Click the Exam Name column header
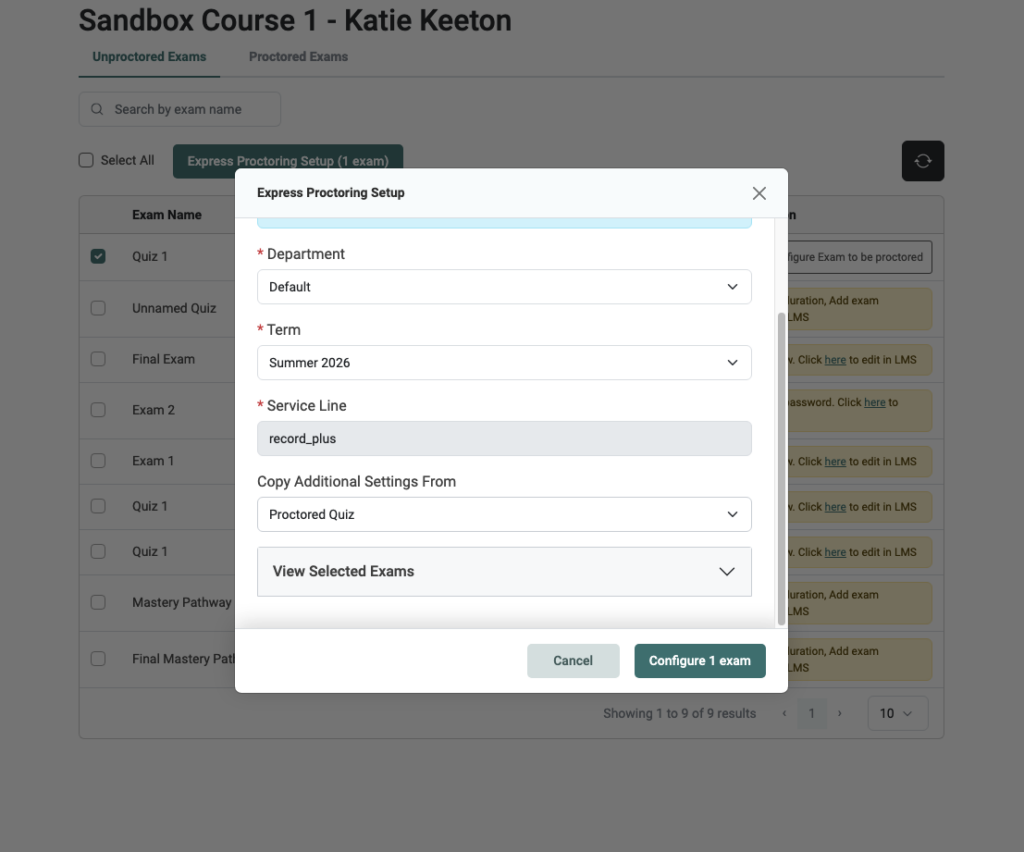Screen dimensions: 1024x852 click(167, 215)
